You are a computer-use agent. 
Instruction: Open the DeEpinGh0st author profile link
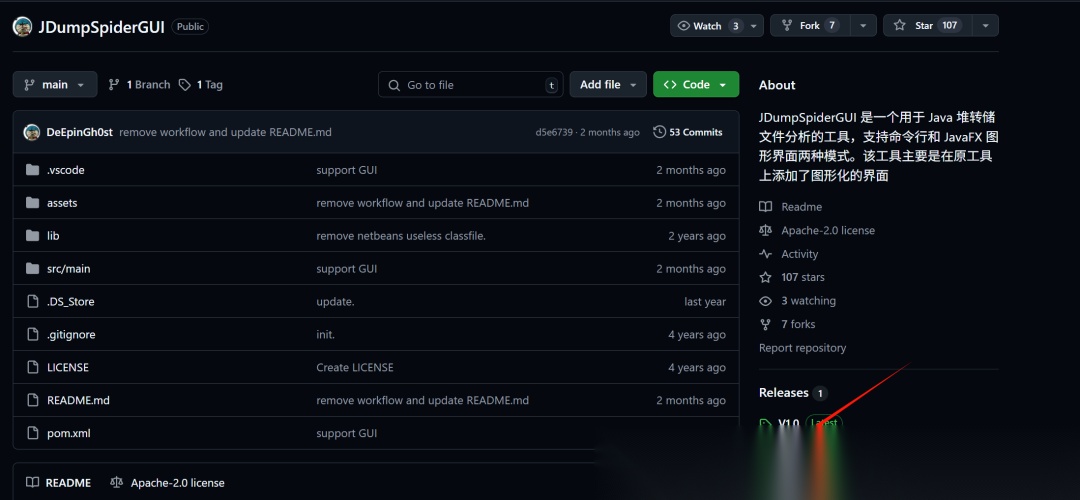point(79,132)
